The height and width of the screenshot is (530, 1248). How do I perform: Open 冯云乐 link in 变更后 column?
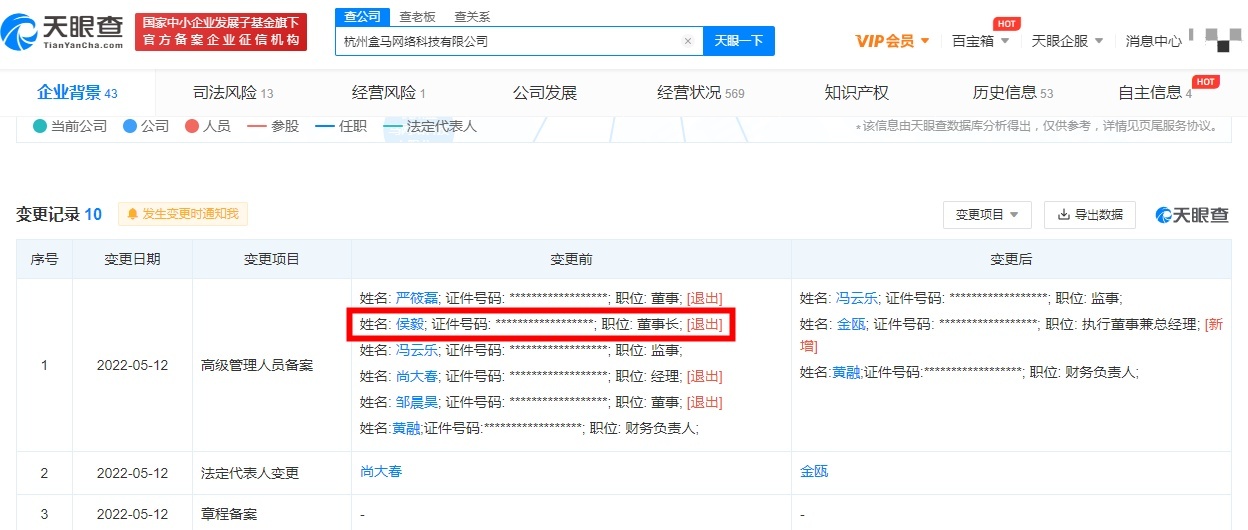857,298
